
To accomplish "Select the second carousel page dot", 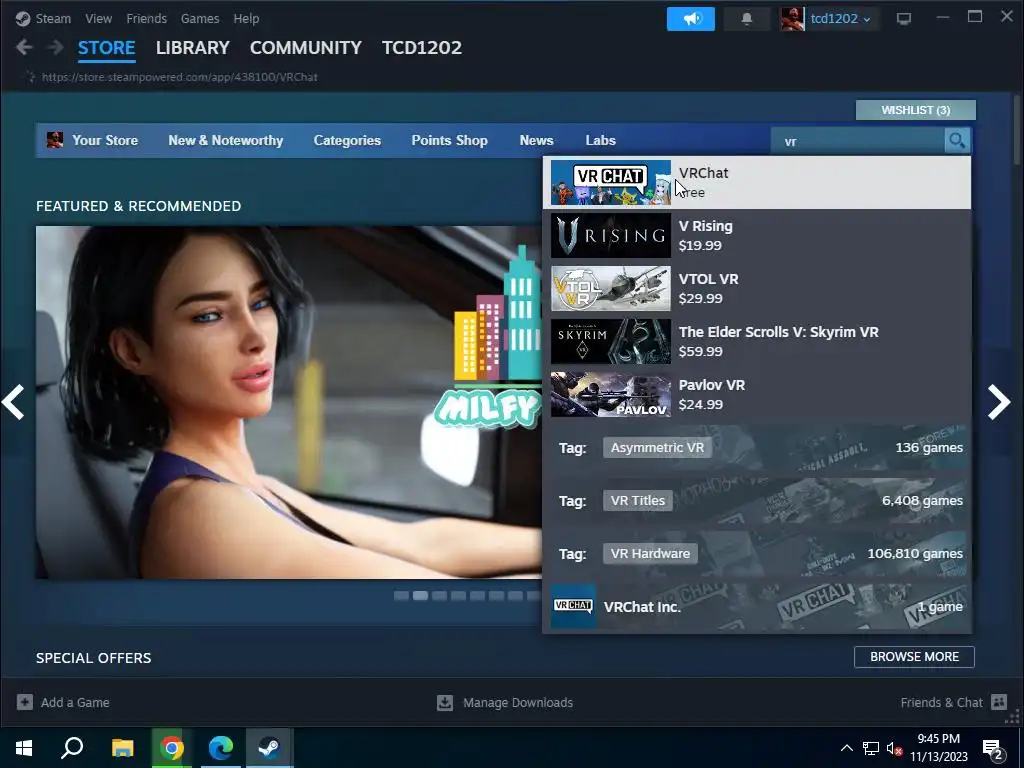I will (x=421, y=596).
